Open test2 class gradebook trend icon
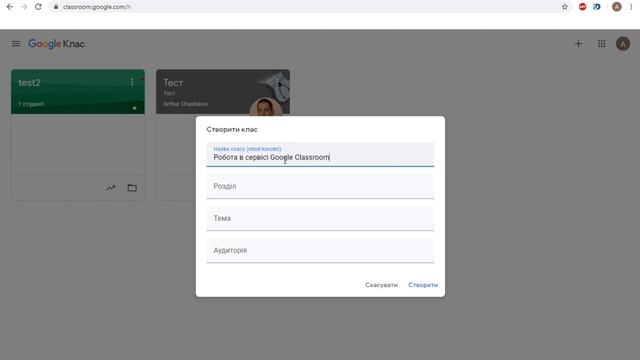 pyautogui.click(x=111, y=188)
